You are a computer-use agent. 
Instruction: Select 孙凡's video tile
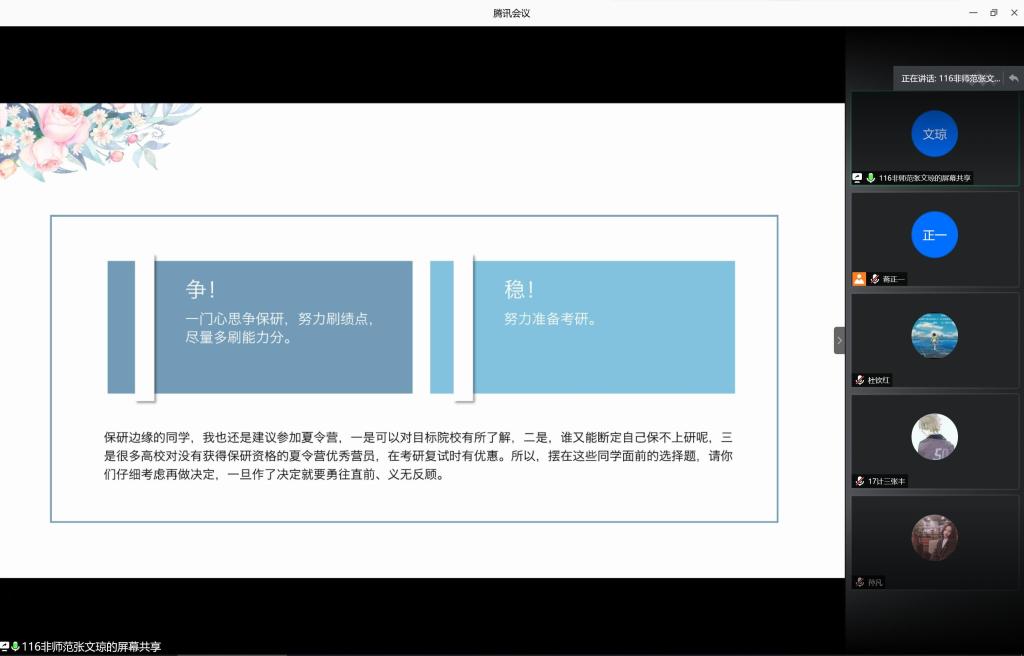pos(934,538)
